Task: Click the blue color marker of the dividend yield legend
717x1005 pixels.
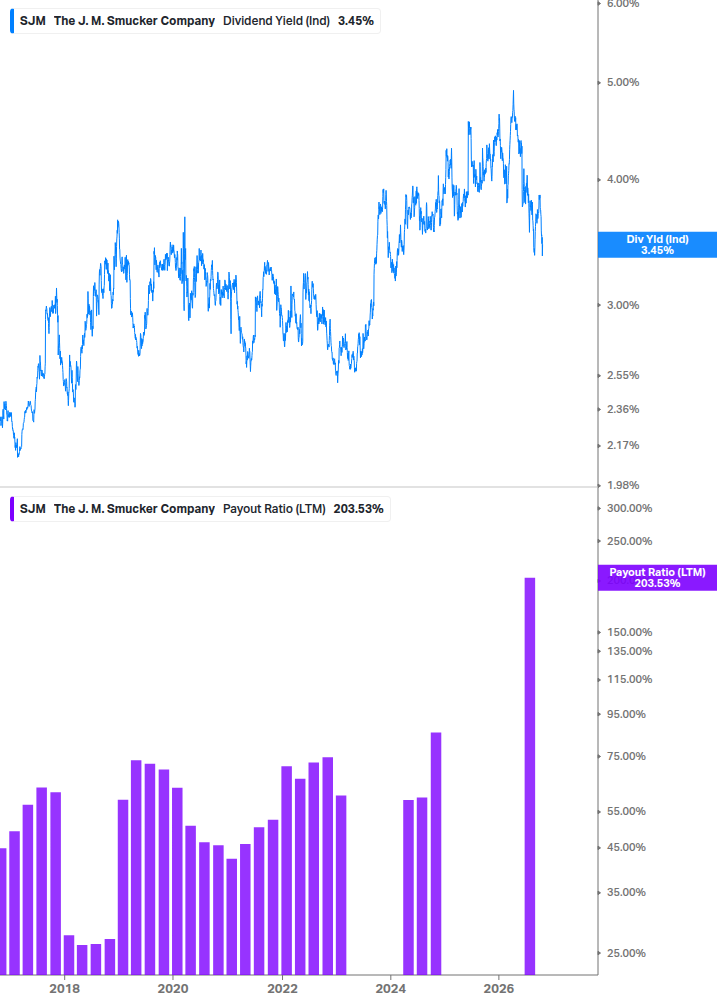Action: click(12, 21)
